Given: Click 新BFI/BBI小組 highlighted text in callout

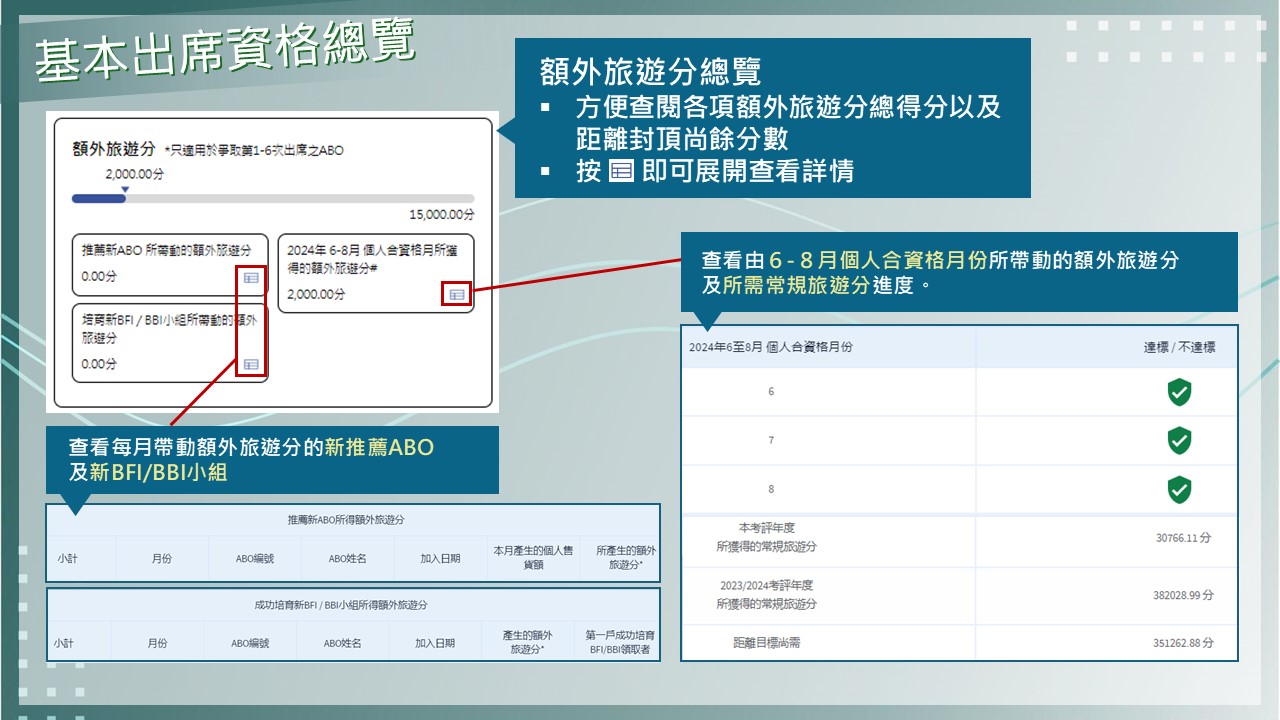Looking at the screenshot, I should coord(159,471).
